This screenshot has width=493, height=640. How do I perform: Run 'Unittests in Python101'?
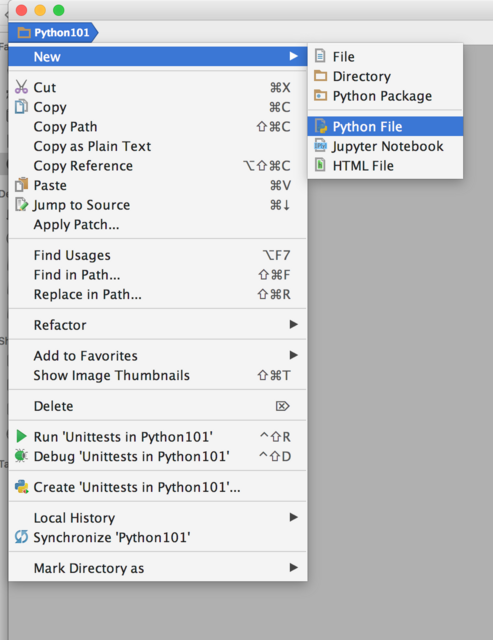158,437
